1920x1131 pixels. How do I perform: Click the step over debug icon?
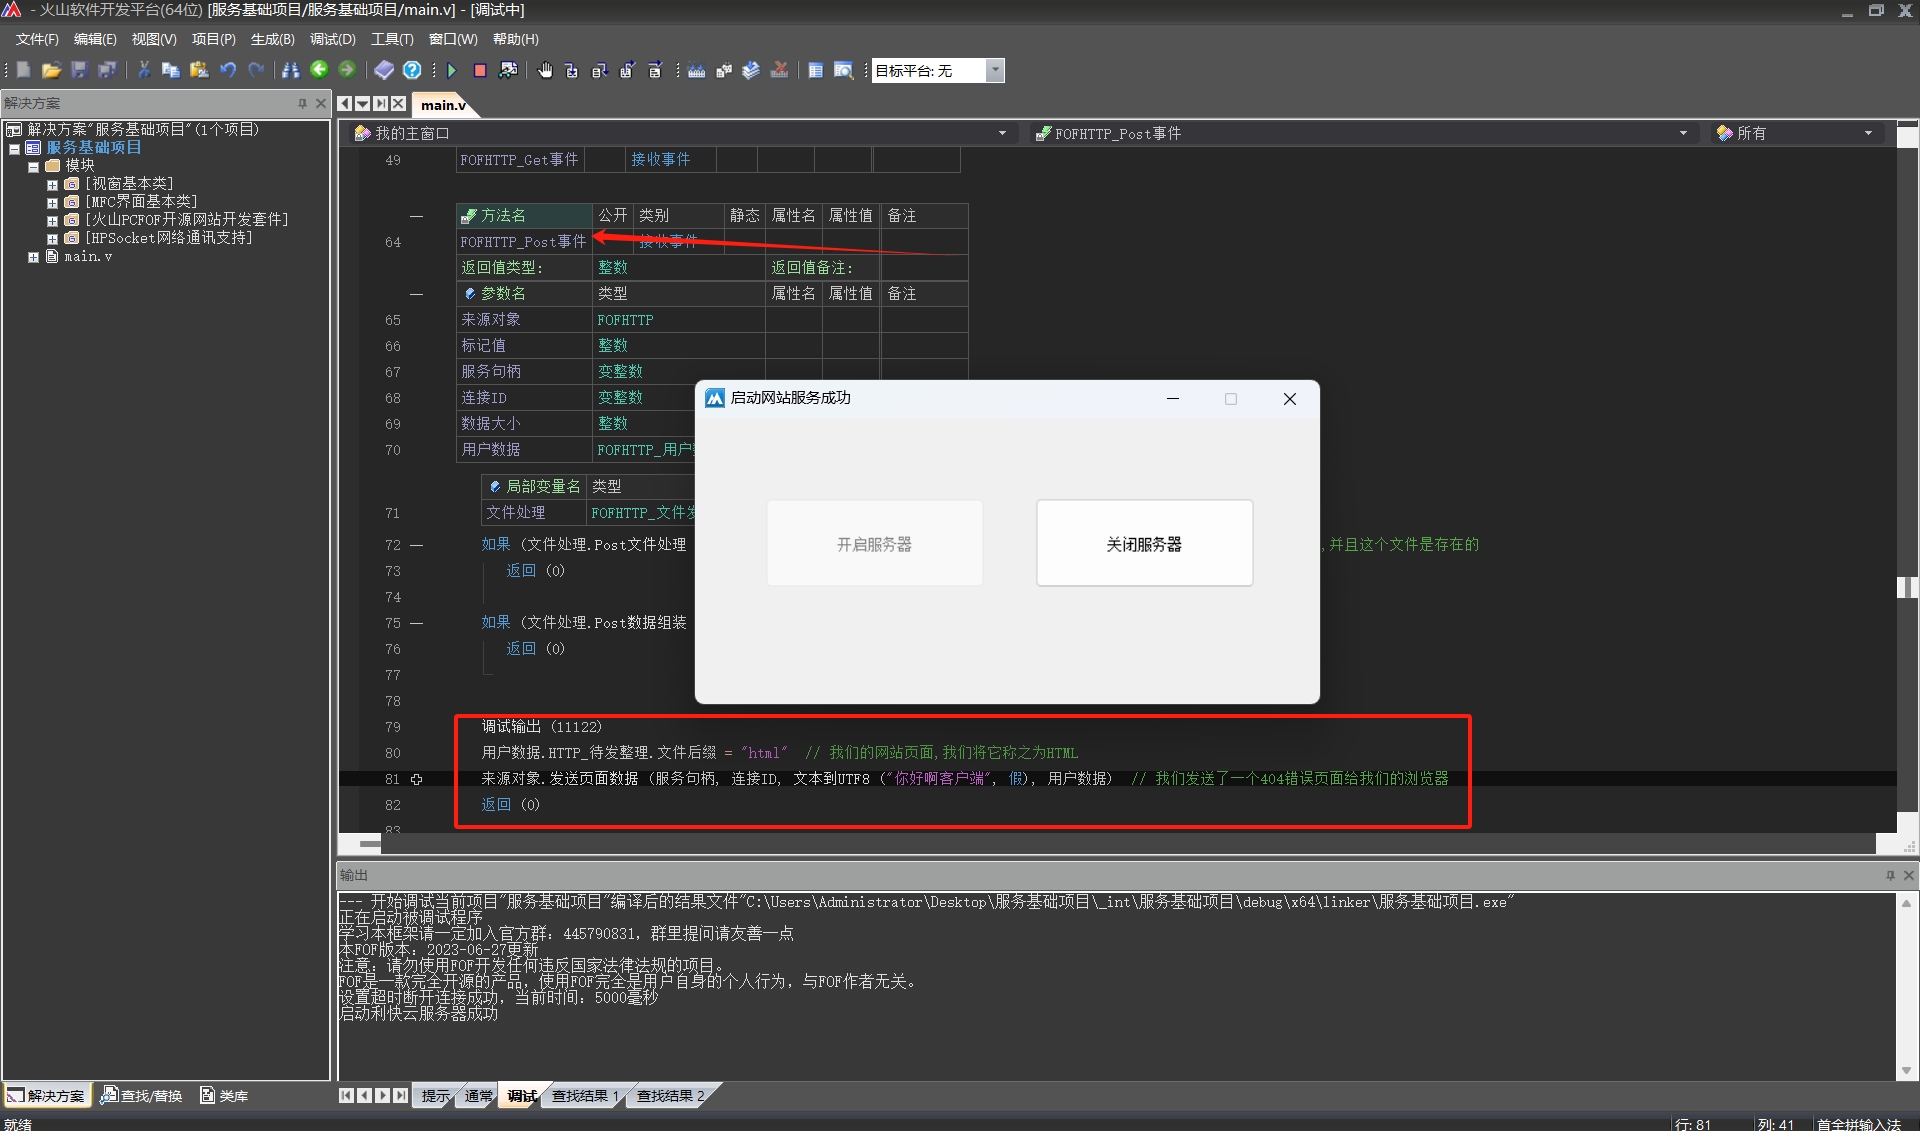pyautogui.click(x=600, y=70)
